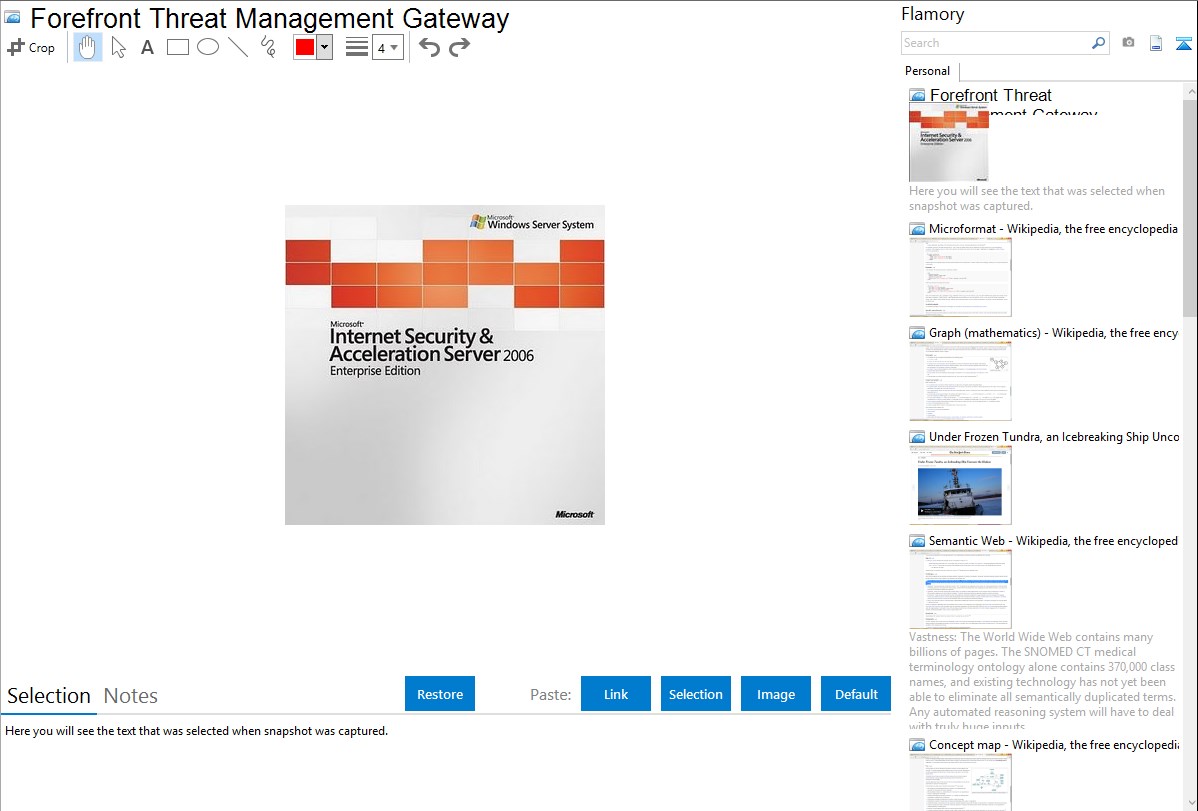Click the icon beside Concept map title
The width and height of the screenshot is (1198, 811).
tap(917, 745)
